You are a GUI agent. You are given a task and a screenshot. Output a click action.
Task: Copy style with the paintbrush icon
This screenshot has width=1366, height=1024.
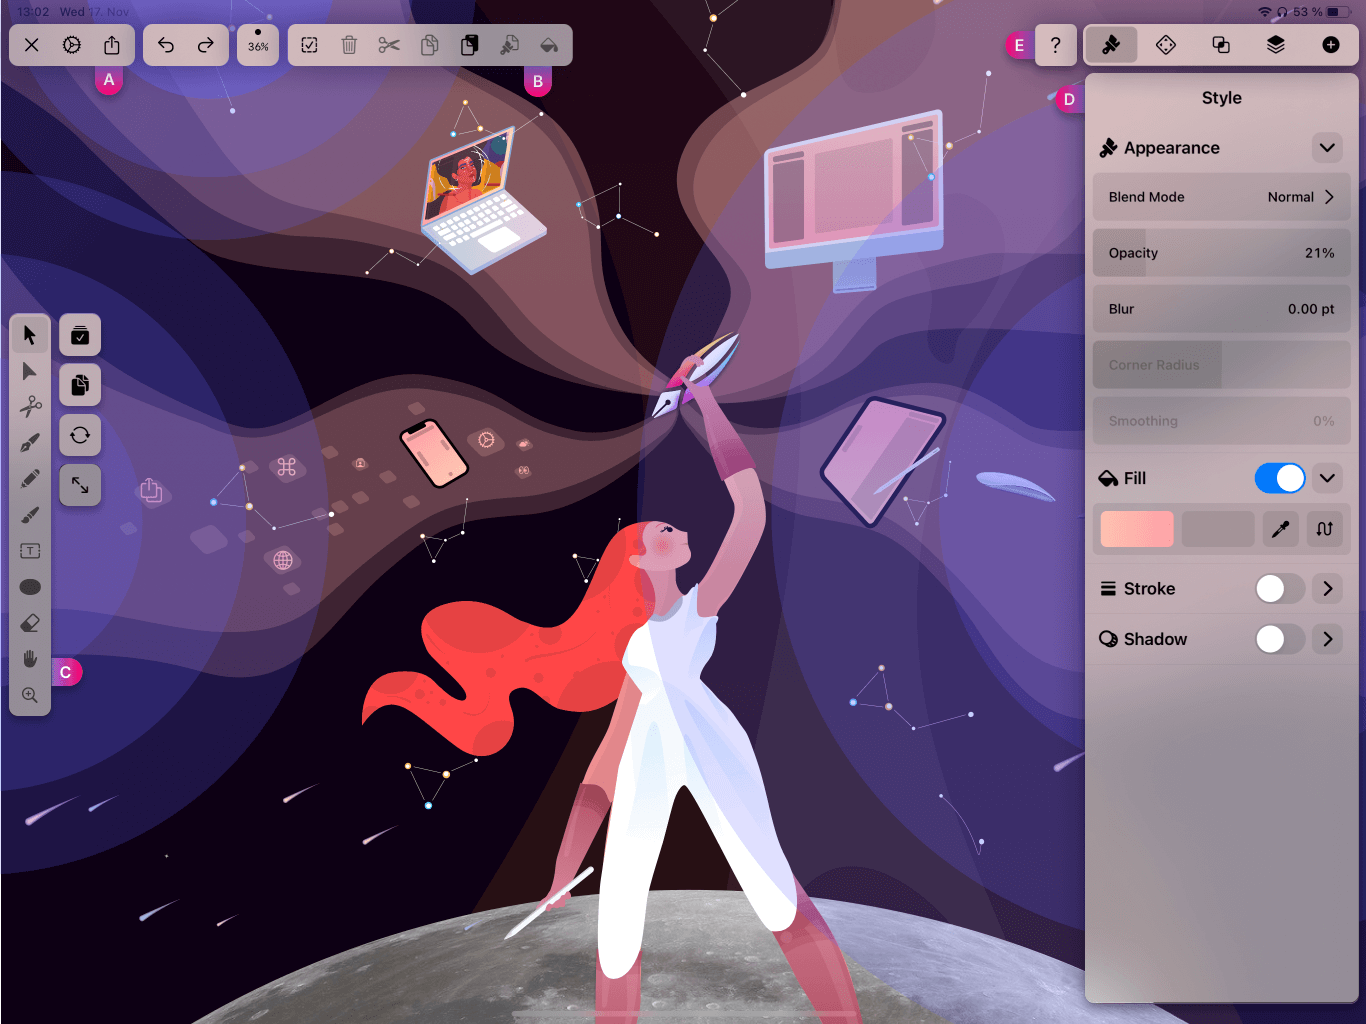509,45
